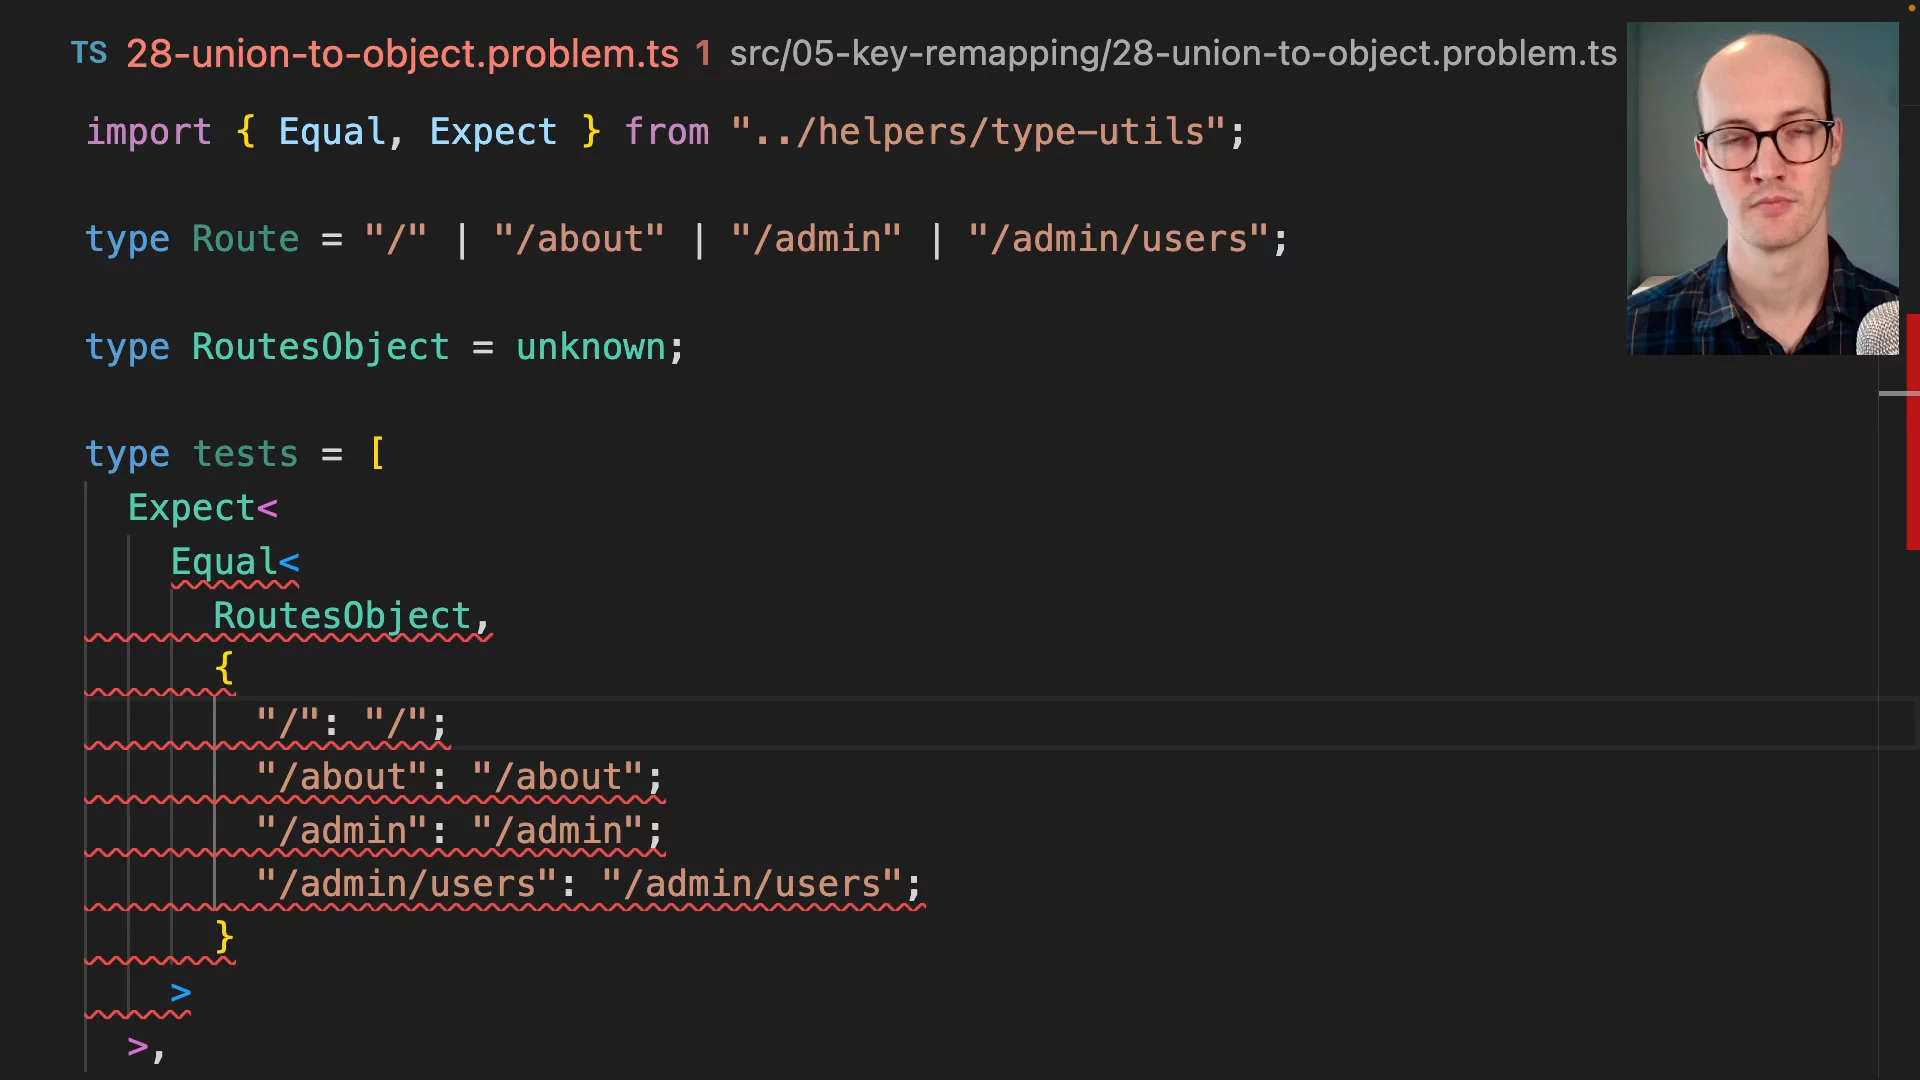Click the minimap slider line marker
Image resolution: width=1920 pixels, height=1080 pixels.
click(x=1893, y=394)
